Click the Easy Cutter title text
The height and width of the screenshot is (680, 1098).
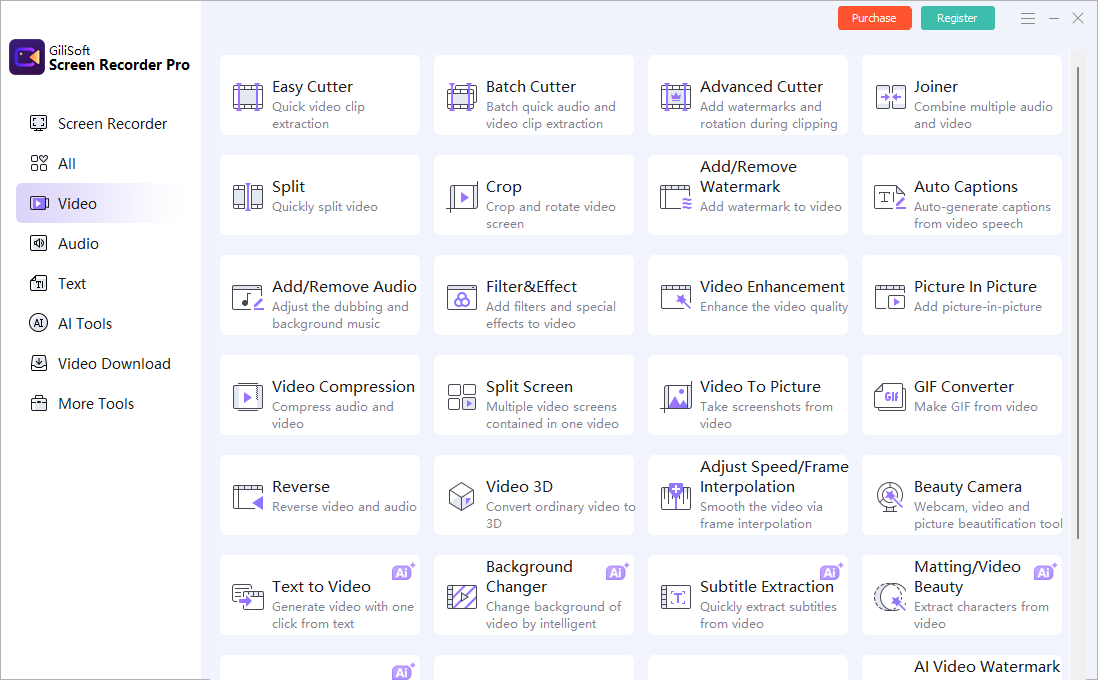[x=312, y=87]
